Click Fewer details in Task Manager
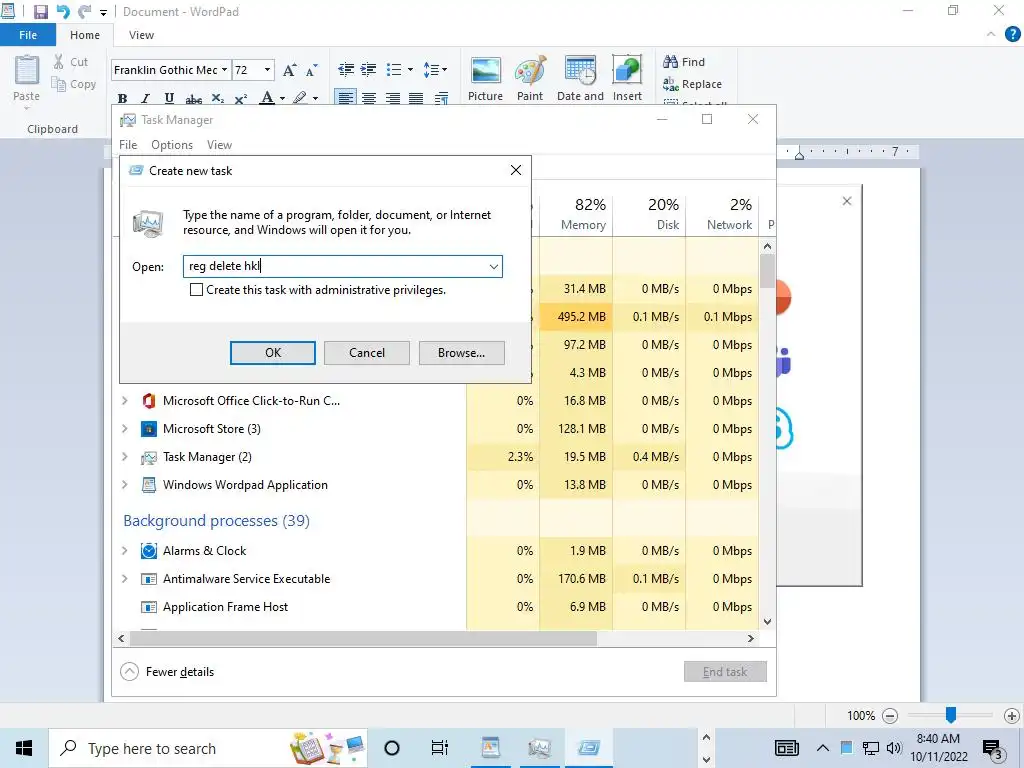Screen dimensions: 1024x768 pyautogui.click(x=168, y=671)
